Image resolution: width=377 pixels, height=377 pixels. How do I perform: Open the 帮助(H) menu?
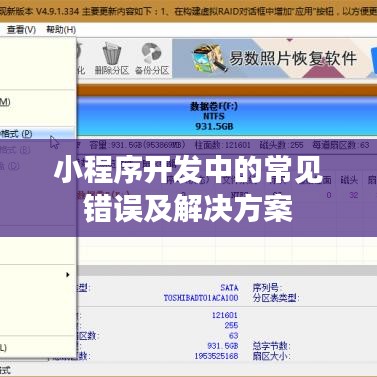pyautogui.click(x=61, y=30)
